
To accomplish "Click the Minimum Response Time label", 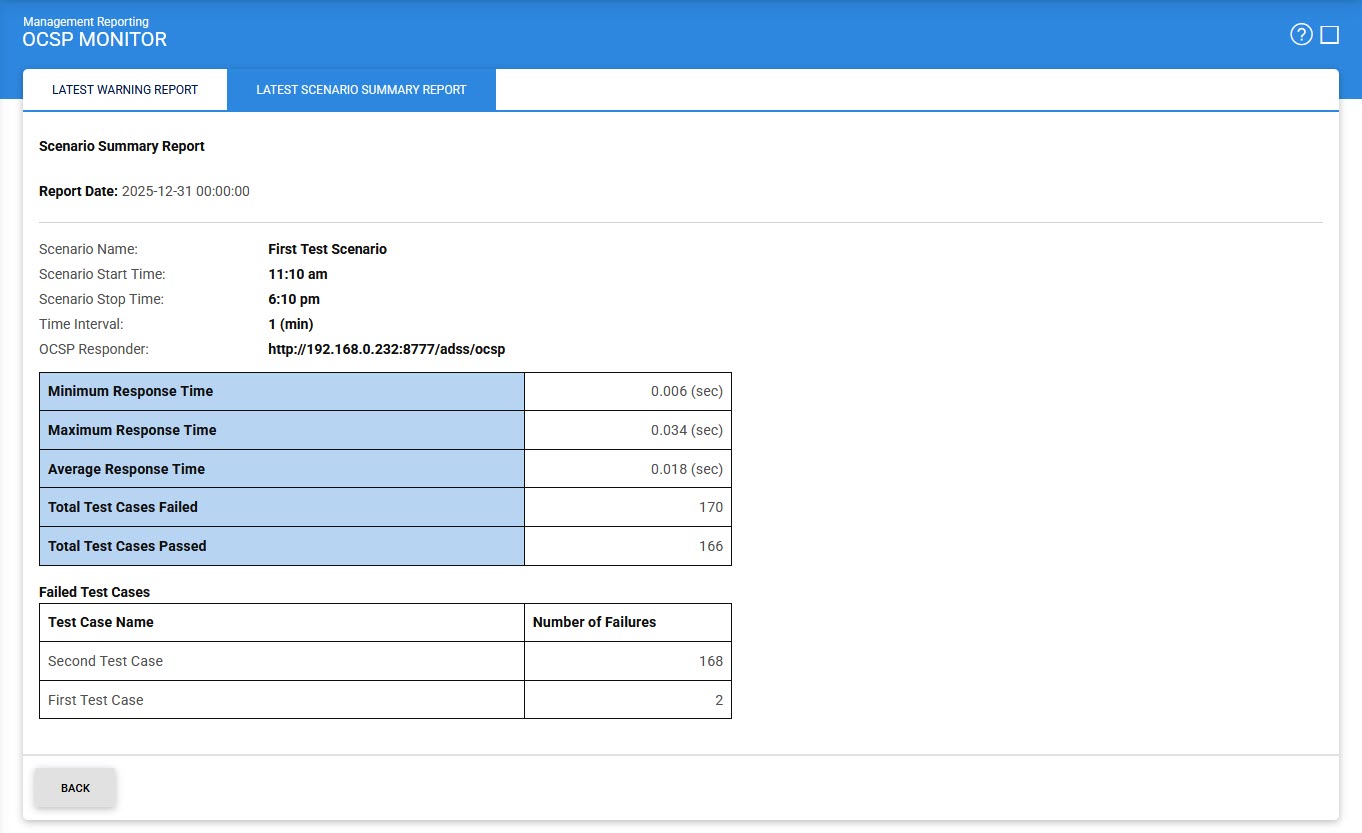I will click(x=130, y=391).
